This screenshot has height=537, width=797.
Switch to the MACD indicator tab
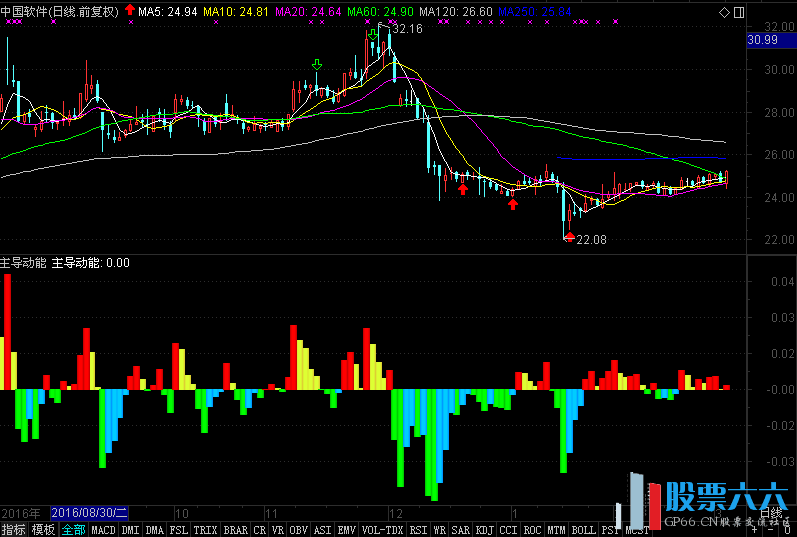pos(103,530)
